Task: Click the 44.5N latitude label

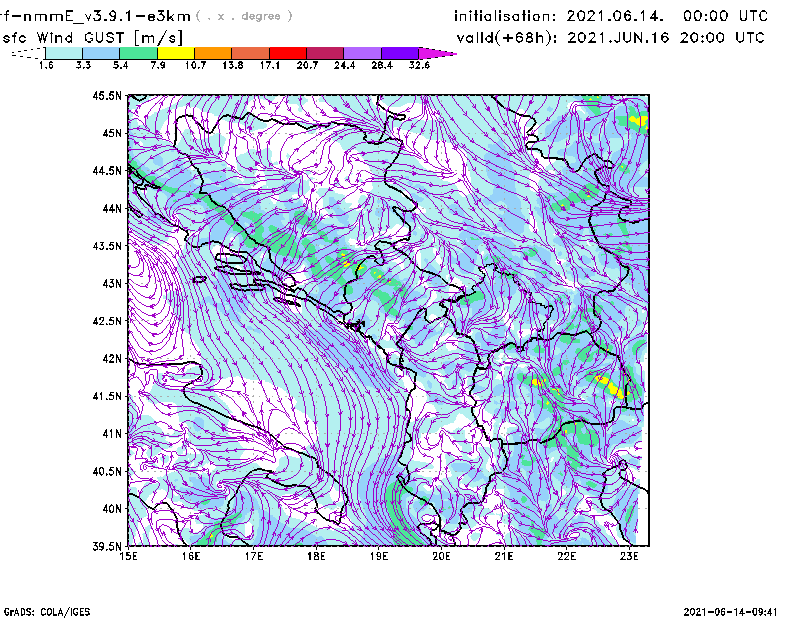Action: coord(107,170)
